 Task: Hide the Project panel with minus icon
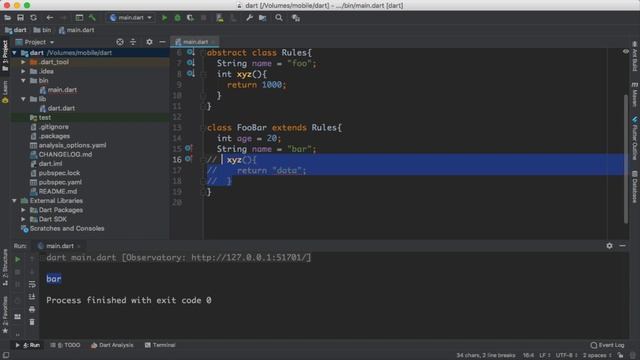tap(162, 42)
